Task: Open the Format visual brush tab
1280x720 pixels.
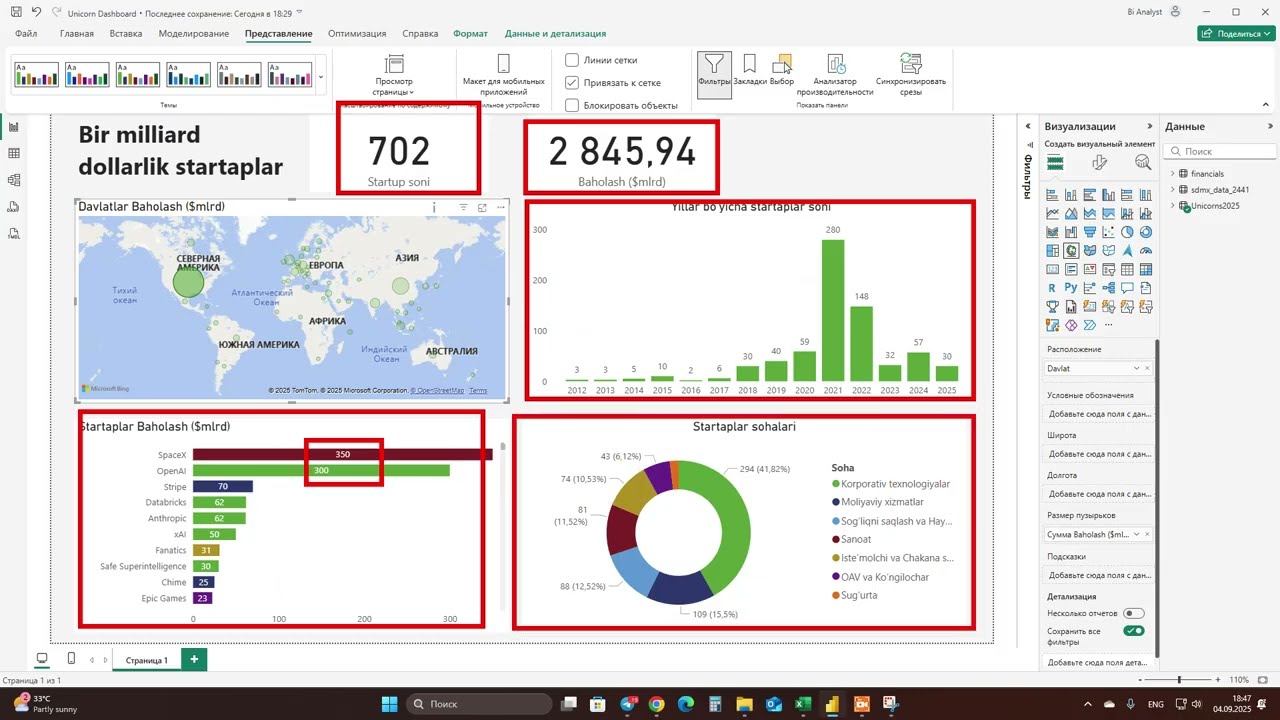Action: (x=1099, y=163)
